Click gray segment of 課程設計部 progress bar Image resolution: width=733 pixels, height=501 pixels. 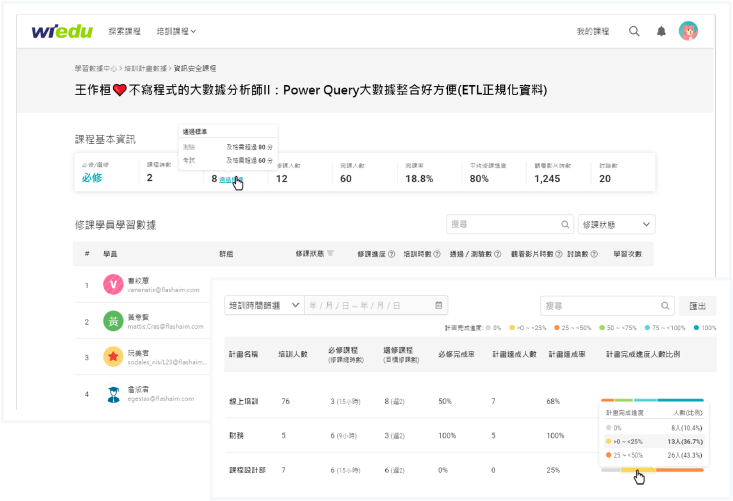click(611, 470)
